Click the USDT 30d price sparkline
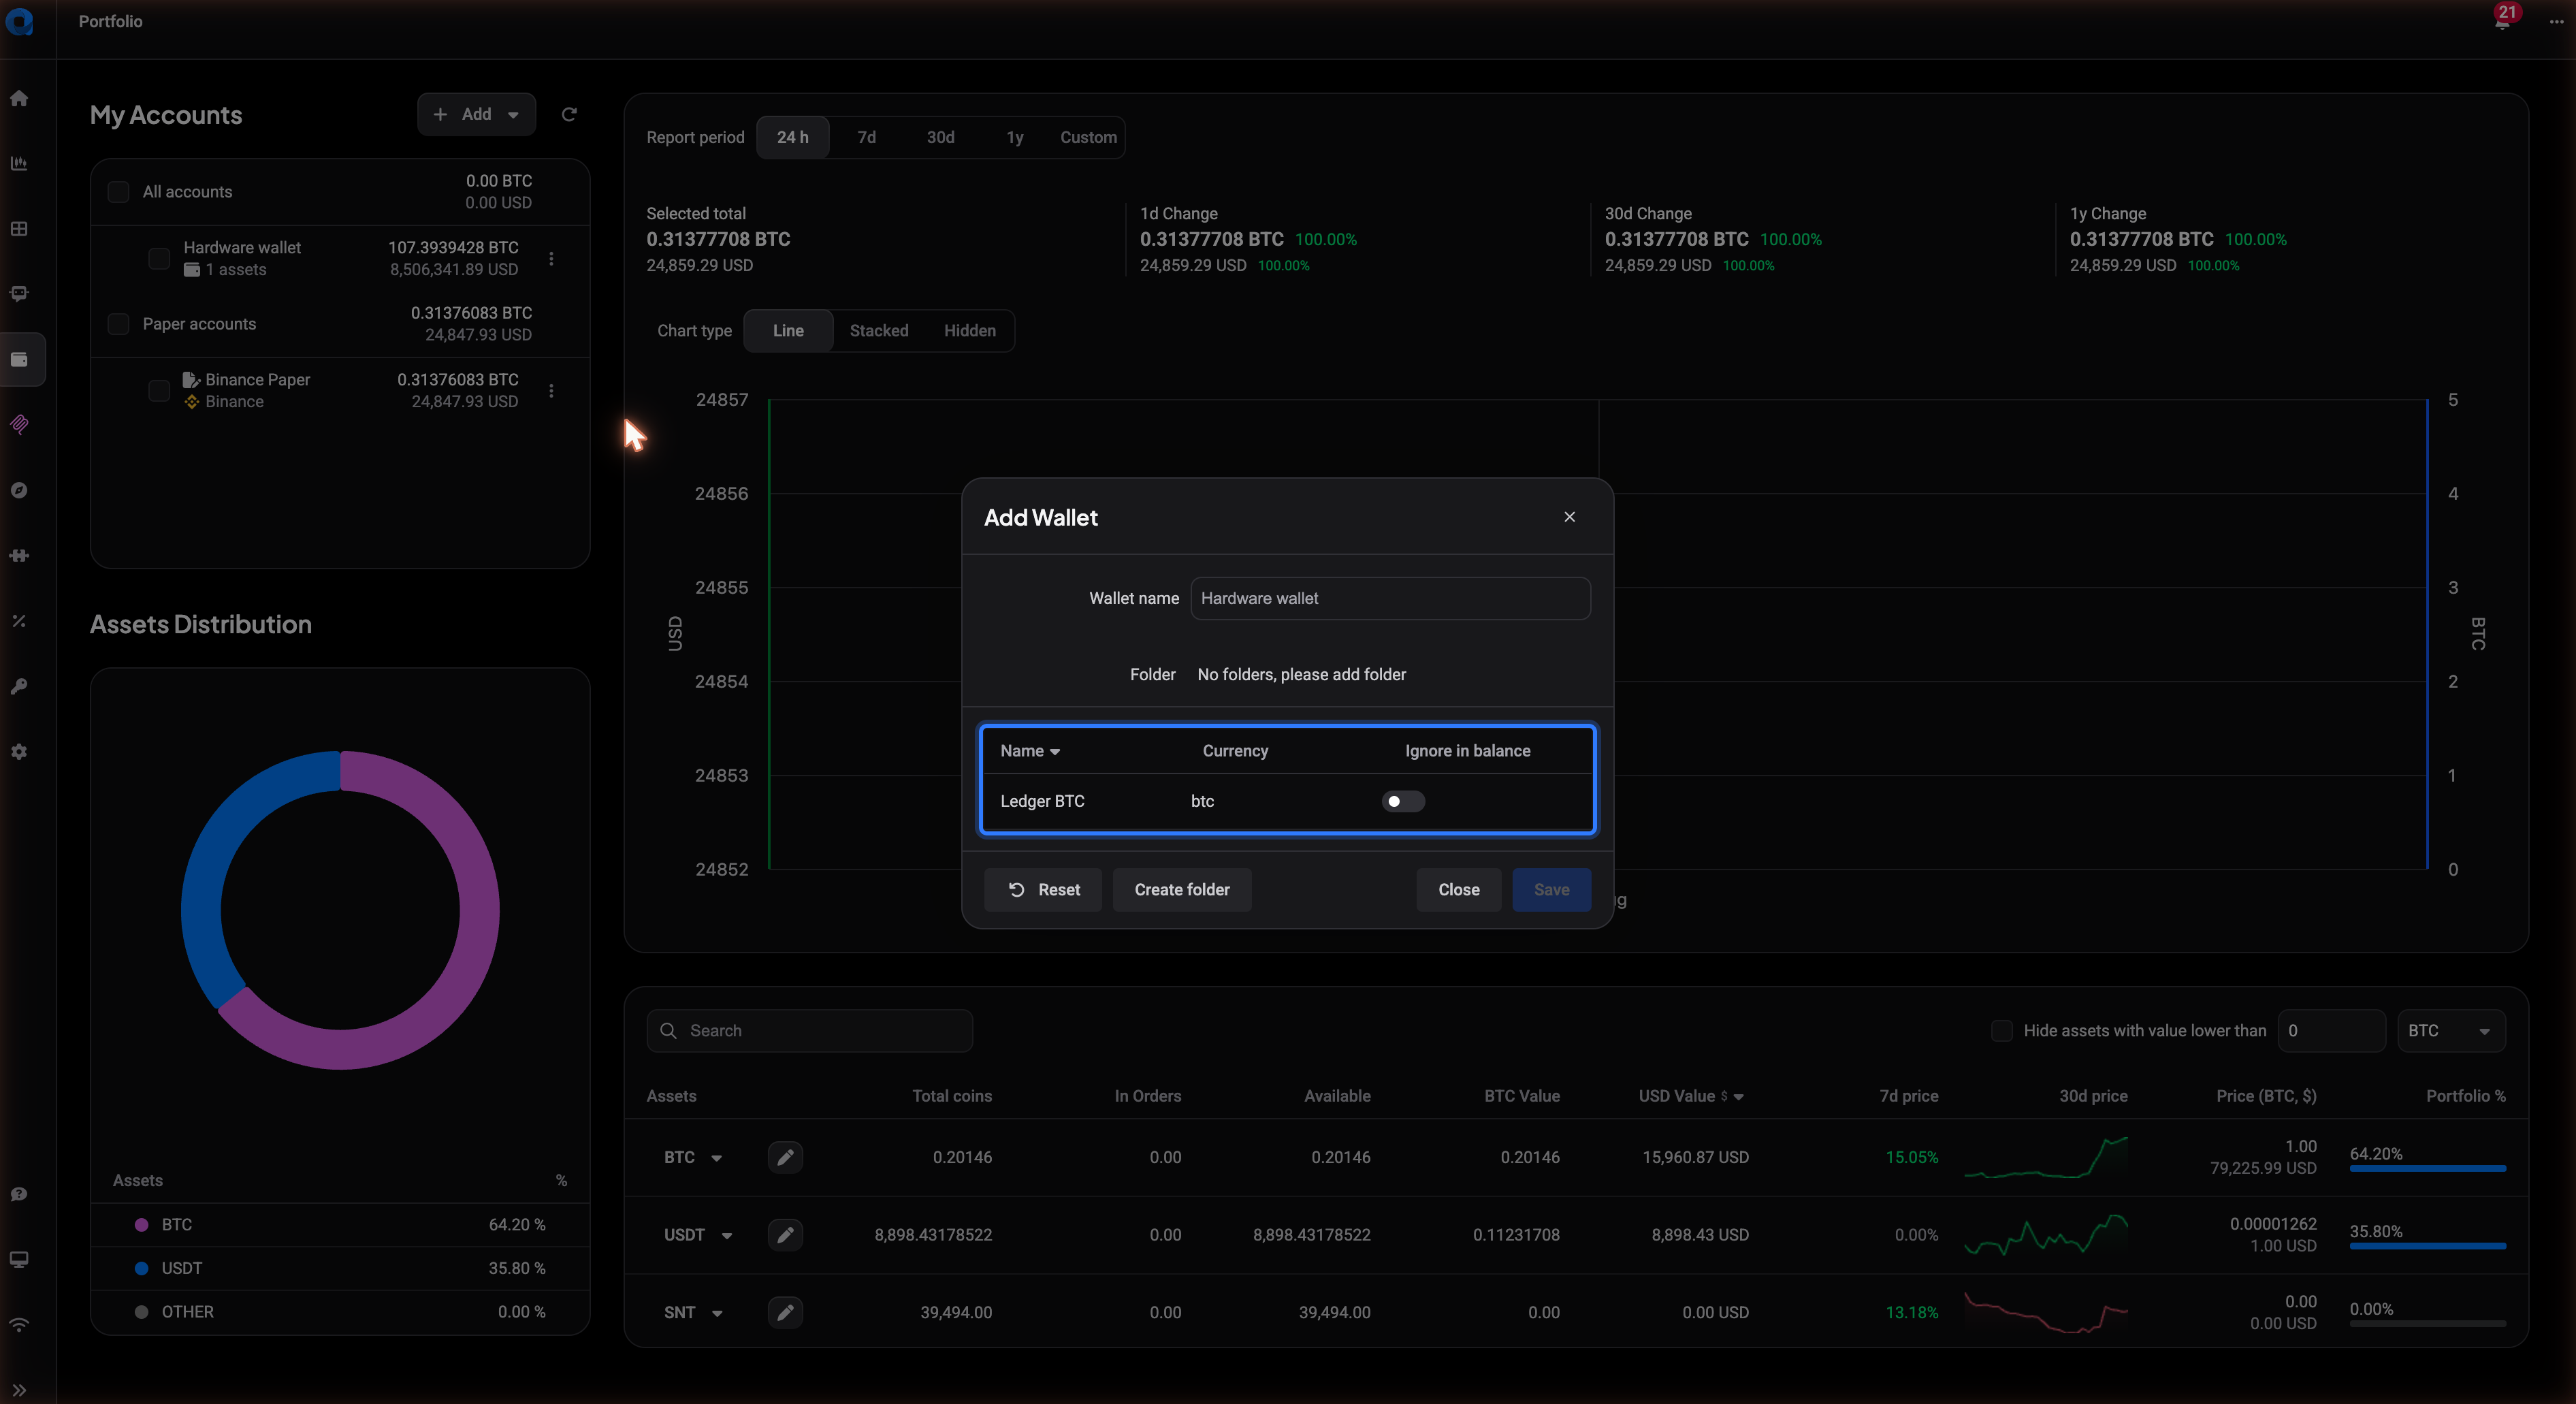Screen dimensions: 2576x1404 point(2046,1235)
